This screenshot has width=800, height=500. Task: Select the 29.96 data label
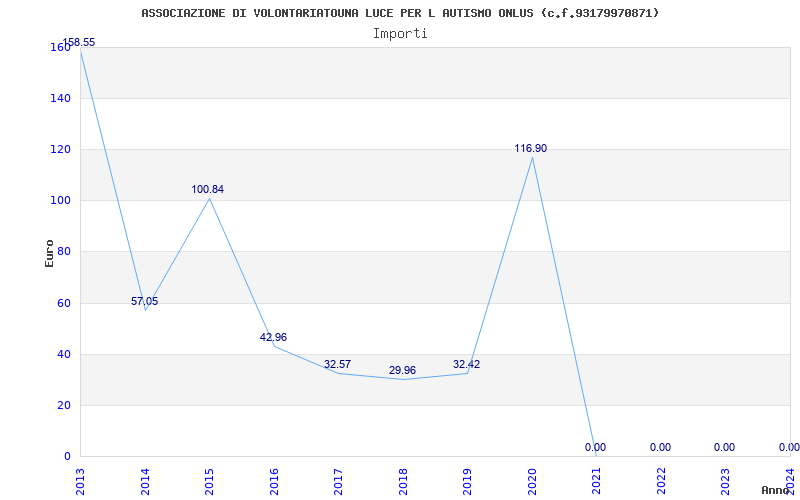tap(403, 370)
